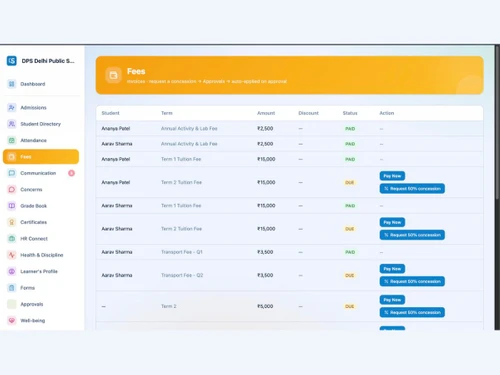This screenshot has height=375, width=500.
Task: Click the DPS school logo icon
Action: click(x=12, y=61)
